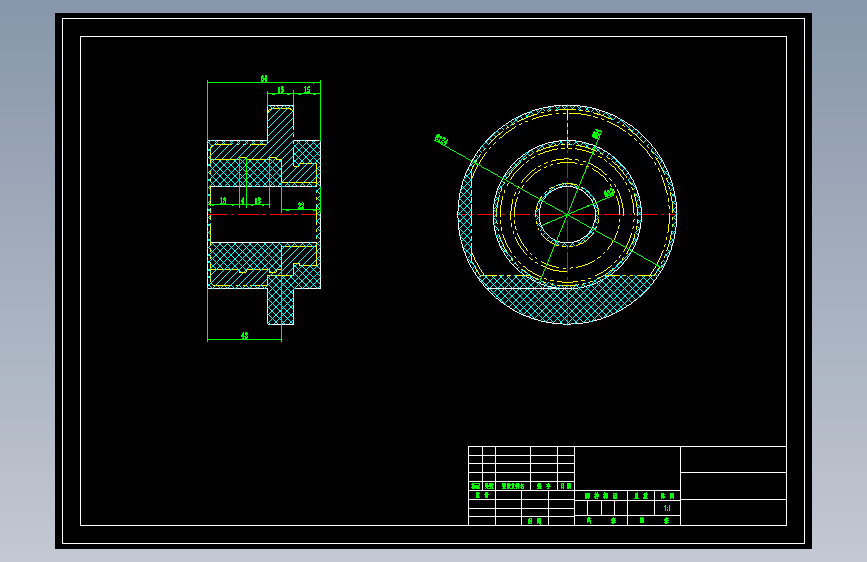Select the 22 dimension near the centerline

click(301, 205)
